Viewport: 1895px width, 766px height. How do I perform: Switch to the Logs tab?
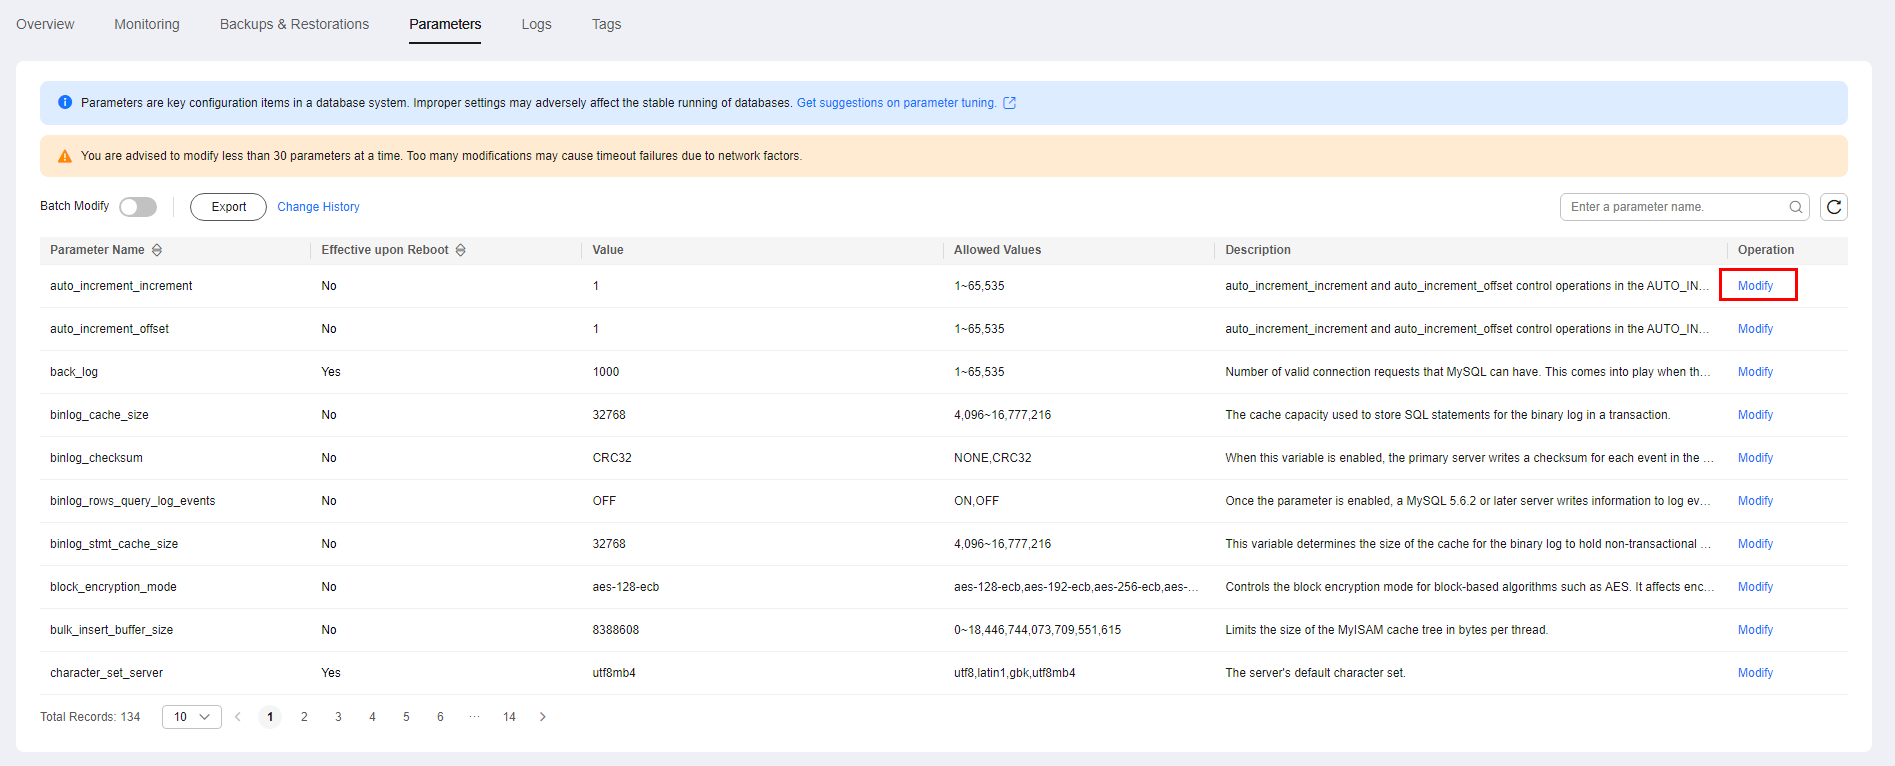click(x=536, y=24)
